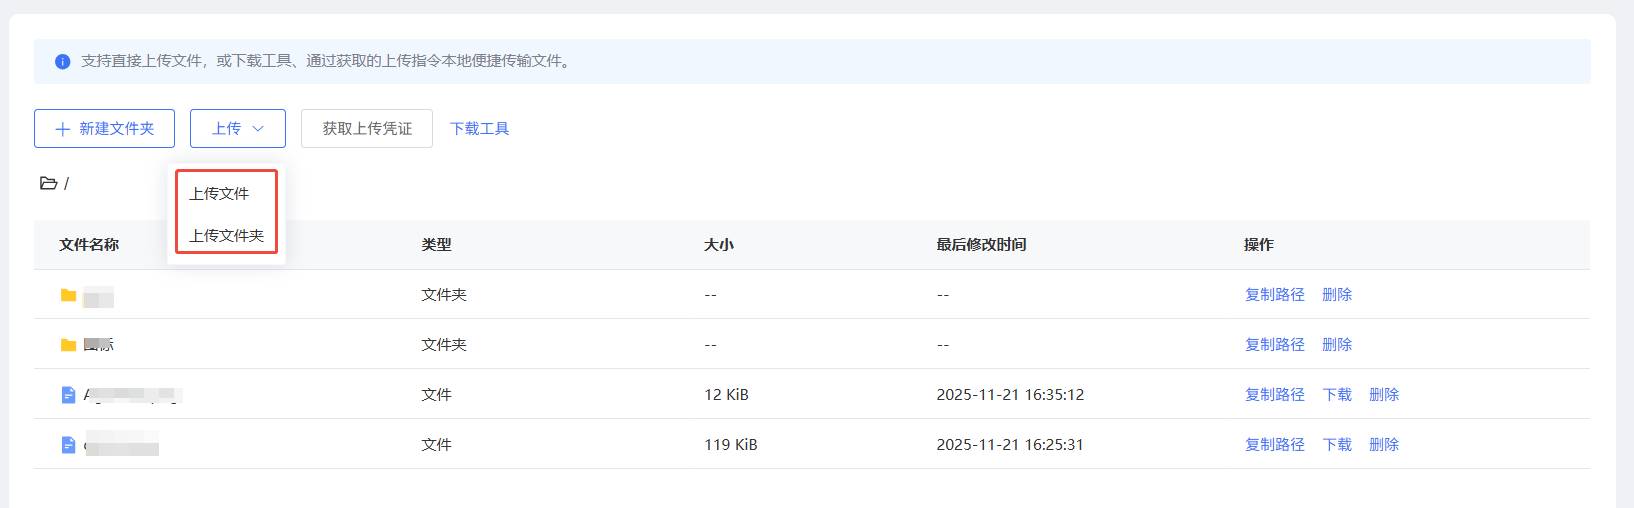This screenshot has width=1634, height=508.
Task: Choose 上传文件 from the upload menu
Action: [220, 194]
